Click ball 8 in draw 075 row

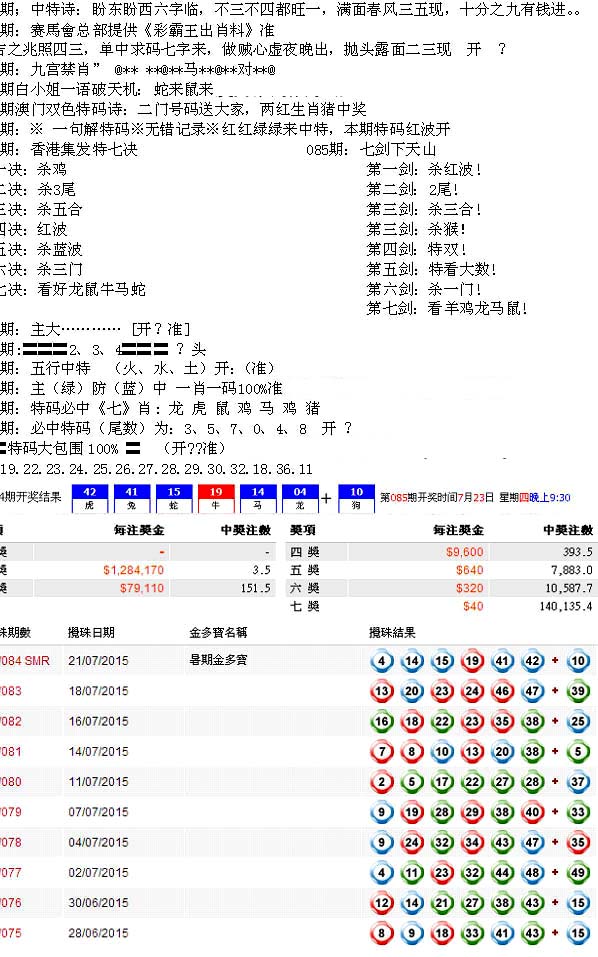(x=381, y=933)
